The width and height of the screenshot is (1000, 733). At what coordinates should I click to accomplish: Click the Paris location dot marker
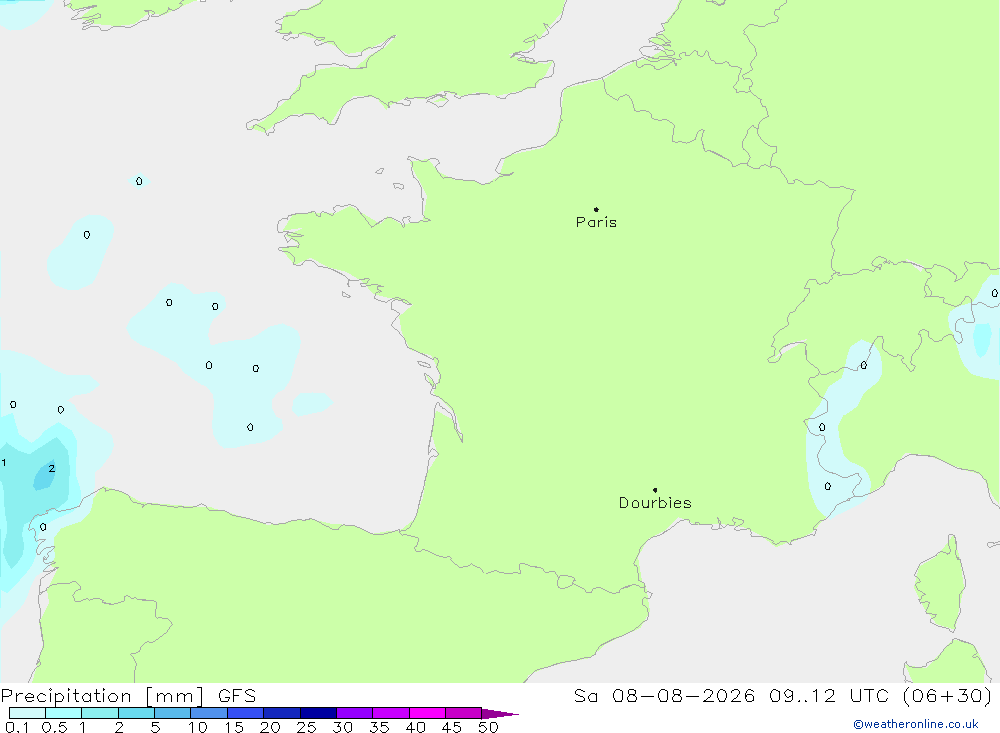click(x=596, y=209)
